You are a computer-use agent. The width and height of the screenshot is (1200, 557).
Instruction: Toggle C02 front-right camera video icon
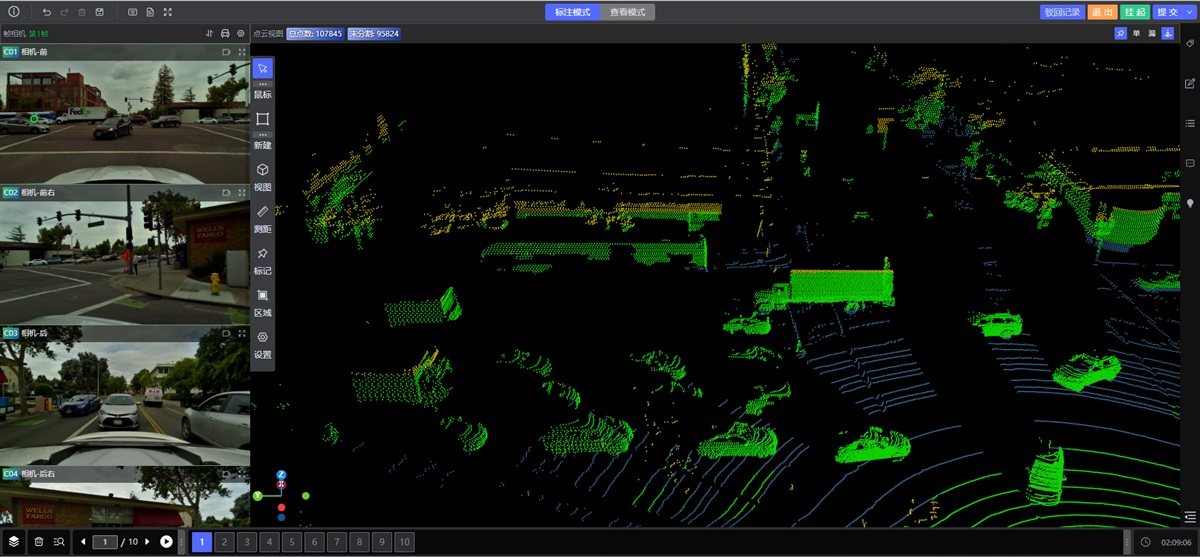(226, 191)
